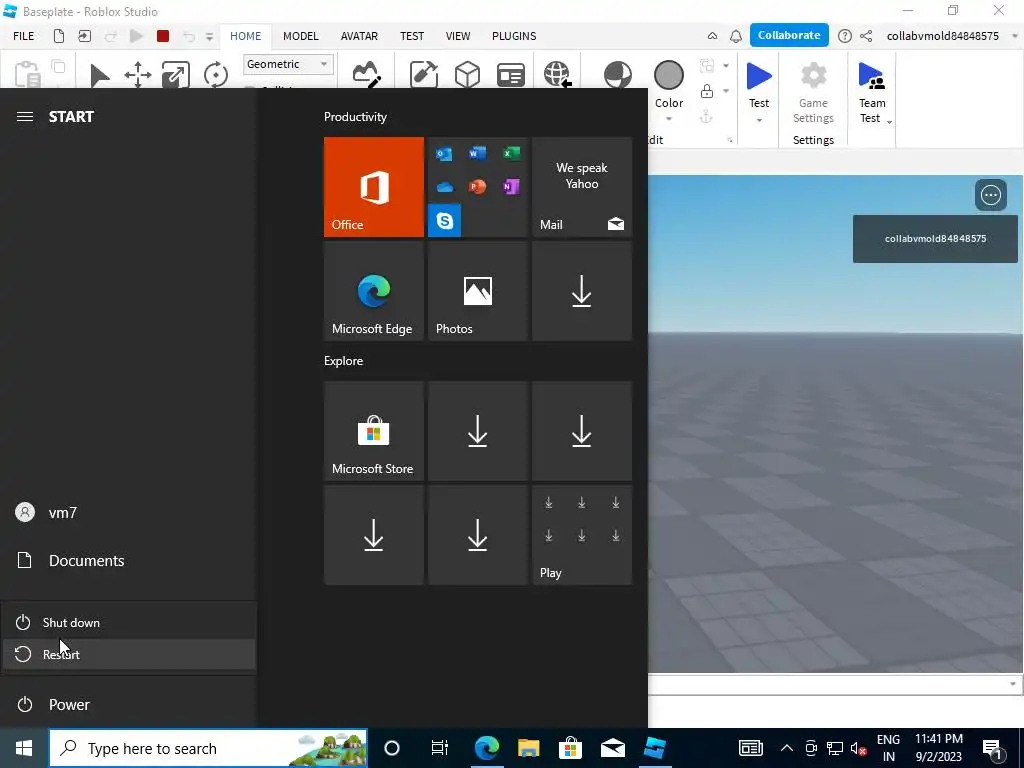Open the FILE menu
Viewport: 1024px width, 768px height.
point(24,36)
